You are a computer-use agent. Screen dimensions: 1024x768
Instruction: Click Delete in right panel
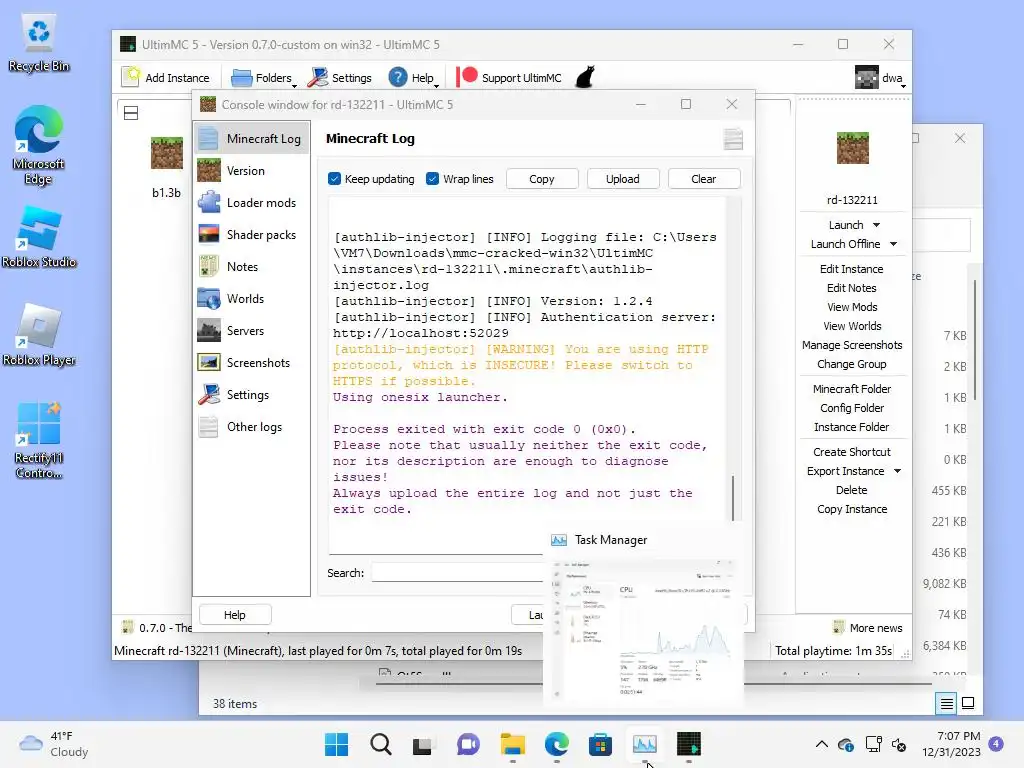pyautogui.click(x=852, y=490)
